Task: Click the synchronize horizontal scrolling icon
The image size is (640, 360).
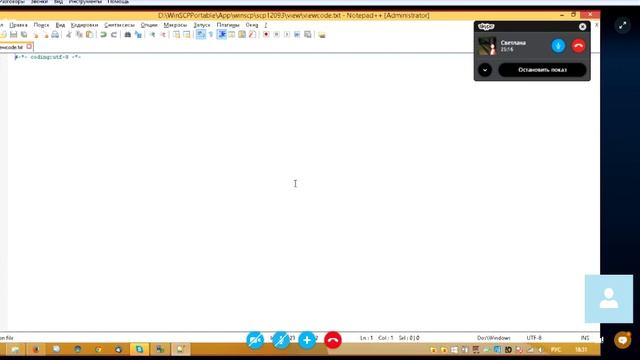Action: [187, 35]
